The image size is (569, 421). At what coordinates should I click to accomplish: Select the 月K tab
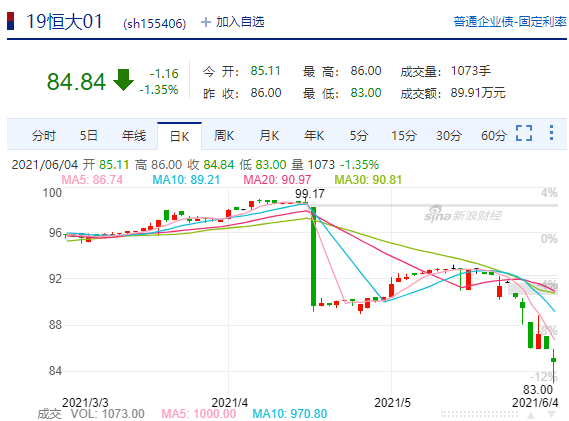click(x=269, y=136)
